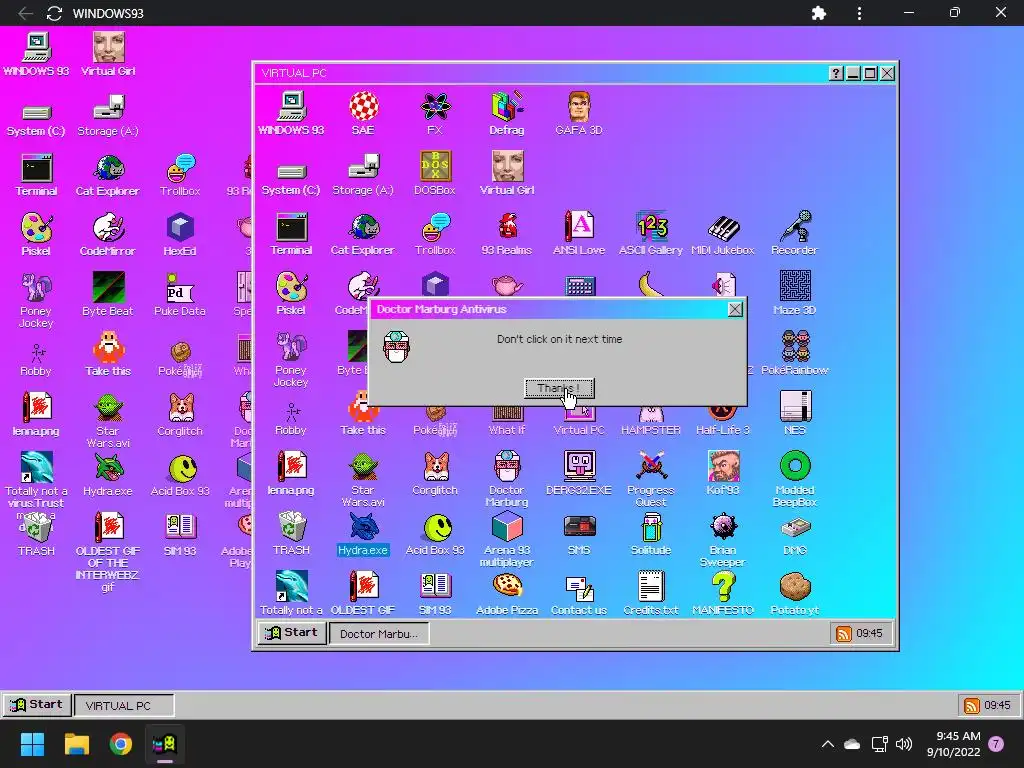Open File Explorer from Windows taskbar
The width and height of the screenshot is (1024, 768).
click(x=76, y=744)
